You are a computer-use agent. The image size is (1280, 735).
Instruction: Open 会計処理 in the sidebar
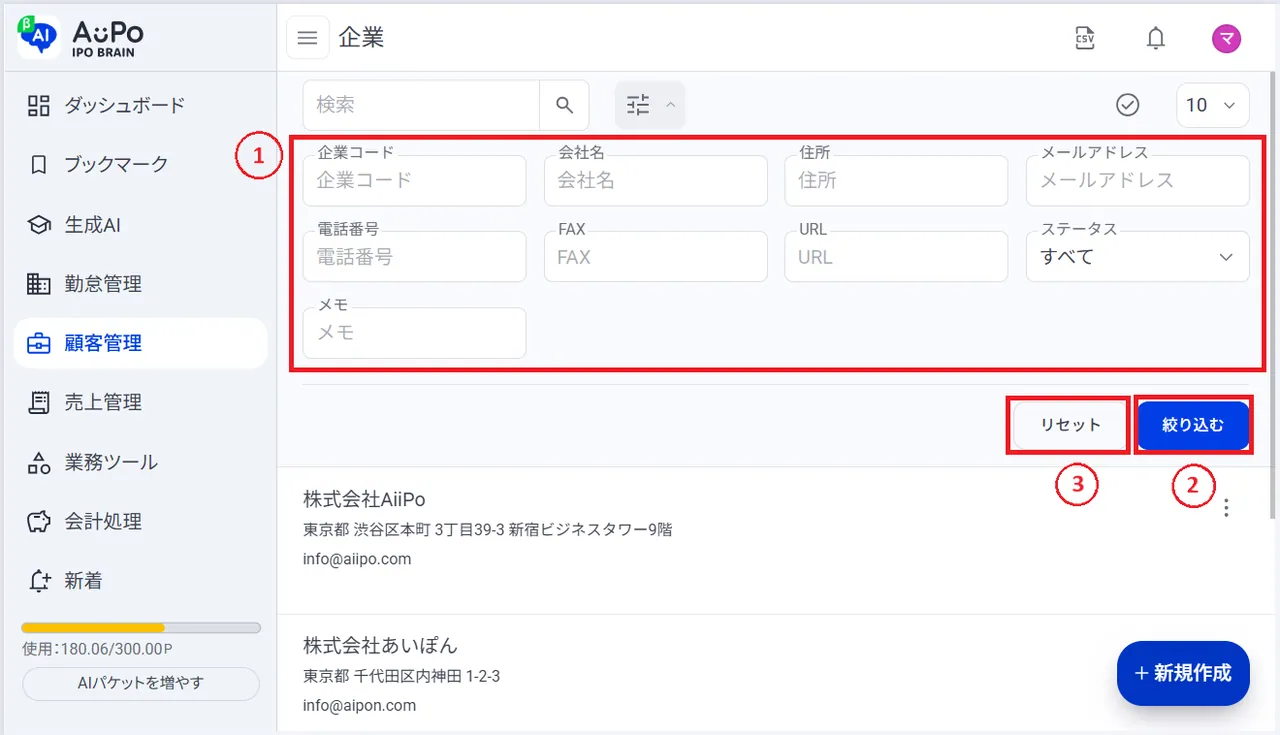[x=141, y=521]
